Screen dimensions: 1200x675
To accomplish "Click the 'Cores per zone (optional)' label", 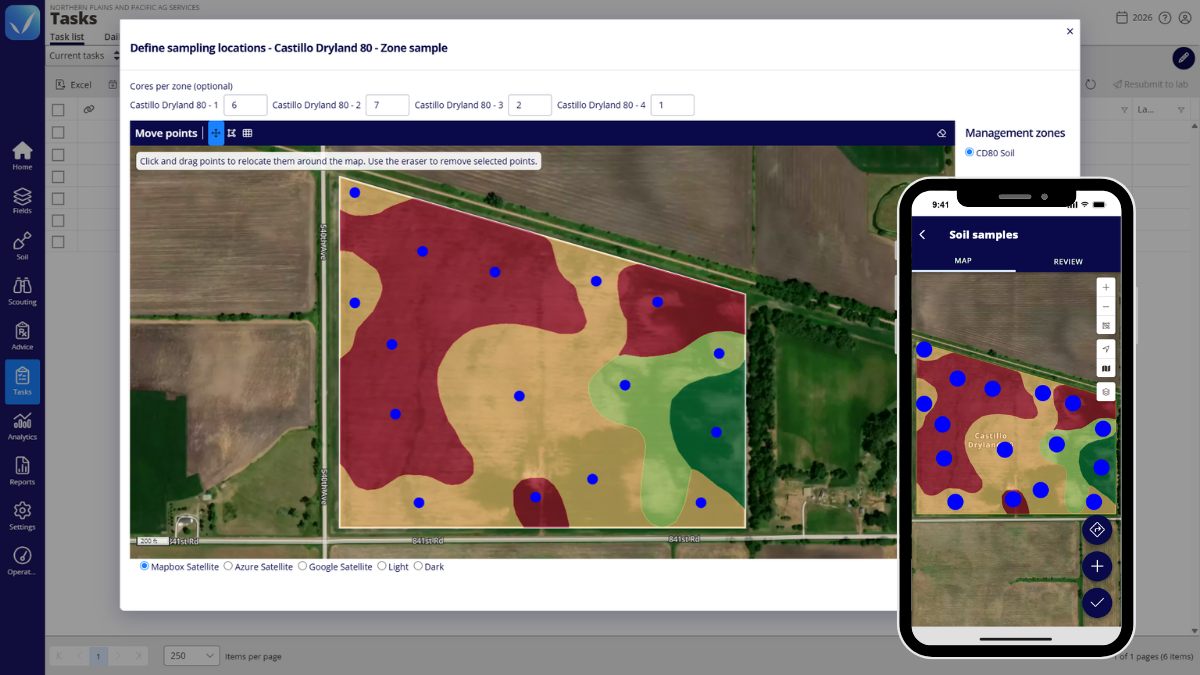I will tap(181, 86).
